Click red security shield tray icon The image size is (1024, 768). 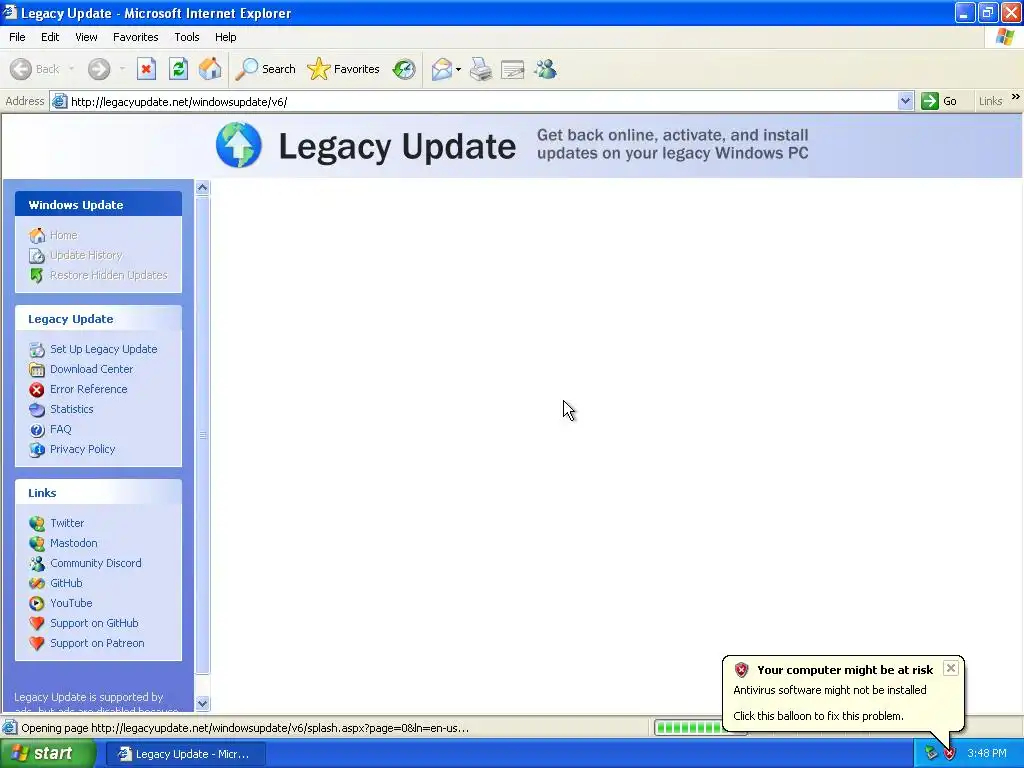point(949,754)
